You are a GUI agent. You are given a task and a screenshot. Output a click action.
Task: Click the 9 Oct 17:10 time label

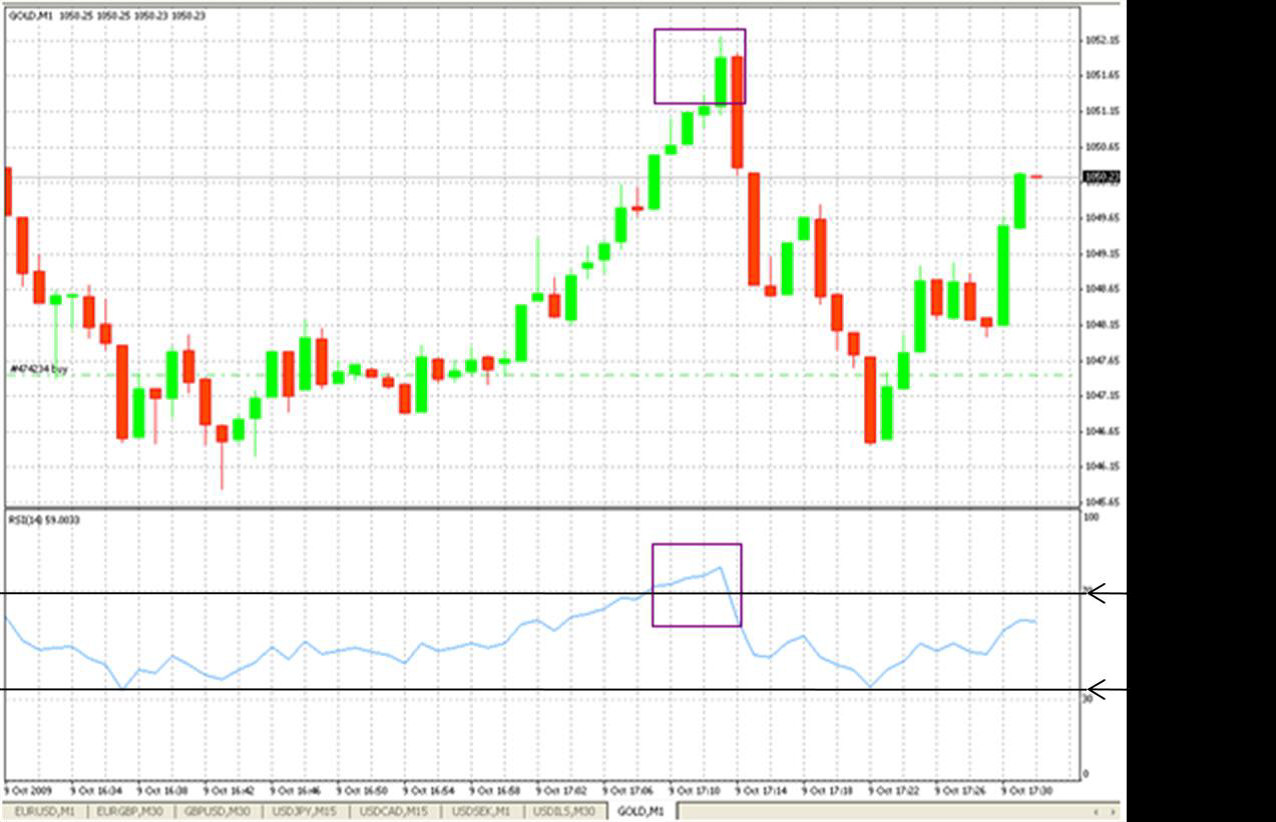[x=693, y=790]
